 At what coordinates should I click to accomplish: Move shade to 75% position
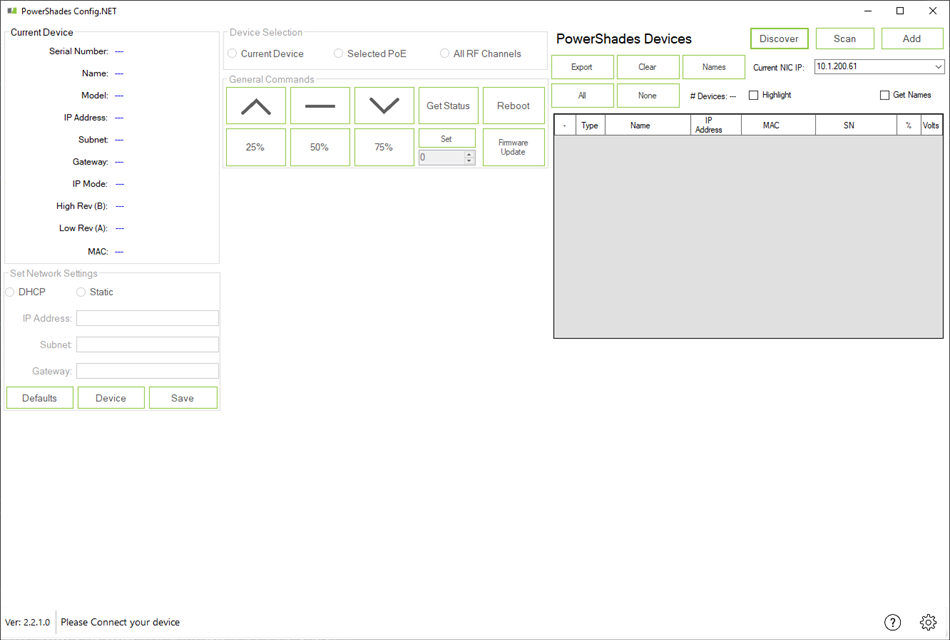(384, 147)
